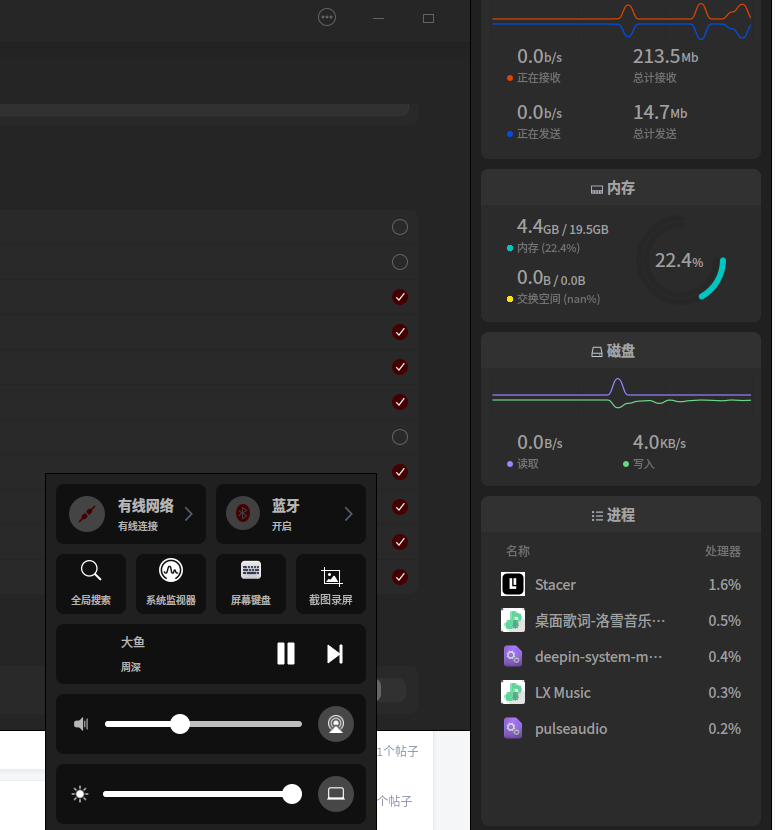
Task: Start 截图录屏 screenshot recorder
Action: (x=331, y=584)
